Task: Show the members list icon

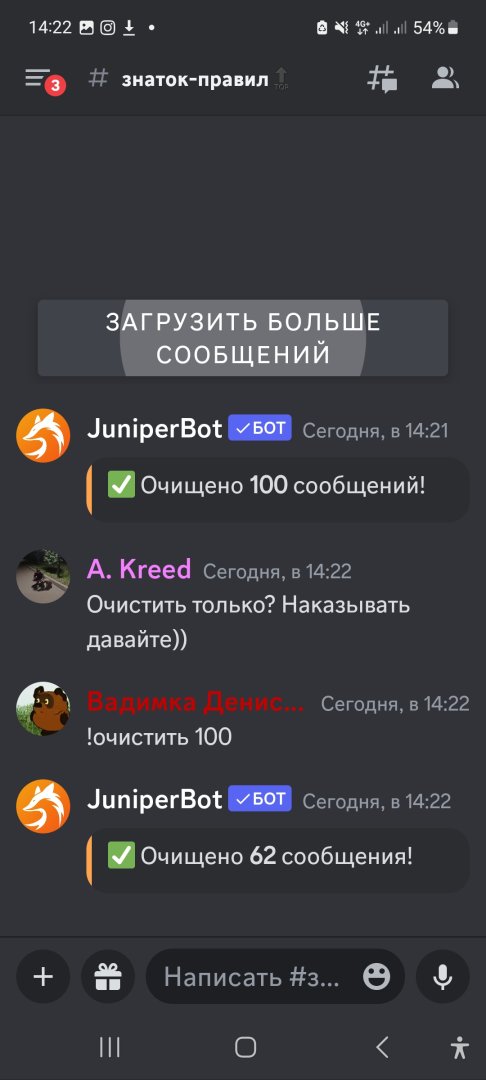Action: click(445, 79)
